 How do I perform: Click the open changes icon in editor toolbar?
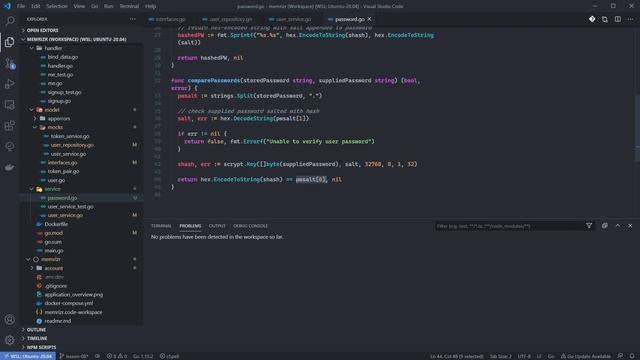click(605, 19)
